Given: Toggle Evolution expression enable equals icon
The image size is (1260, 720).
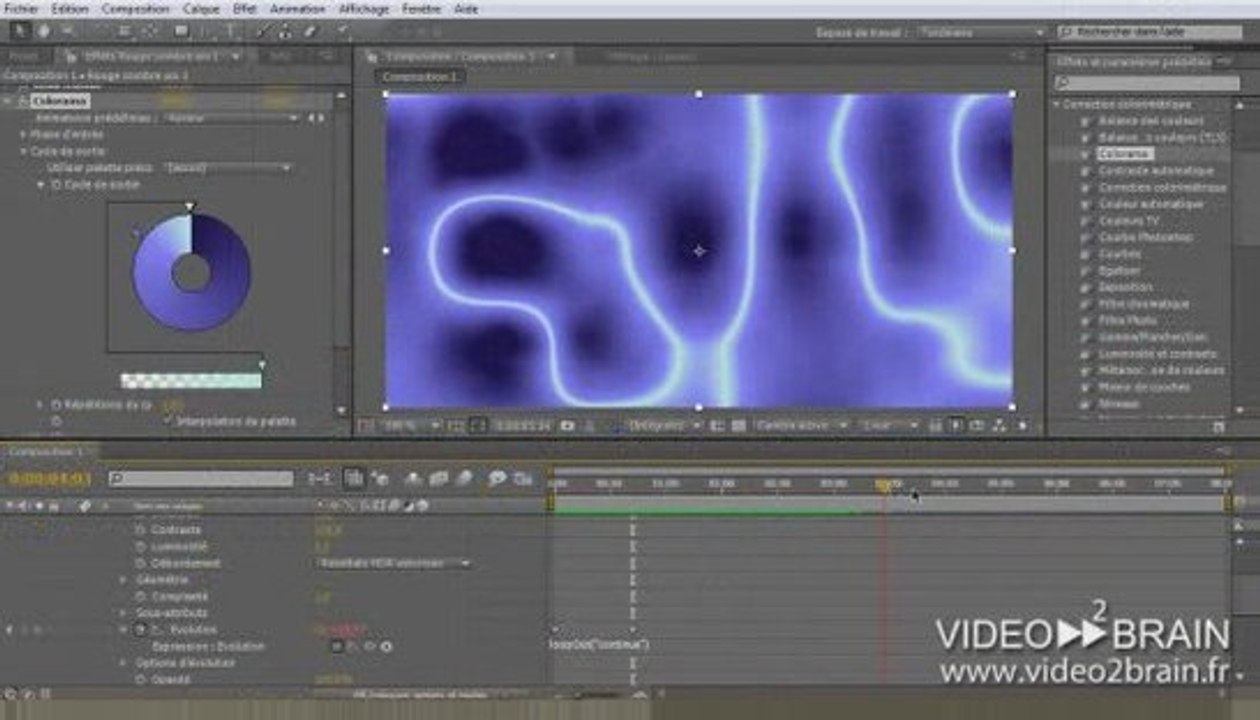Looking at the screenshot, I should pyautogui.click(x=338, y=647).
